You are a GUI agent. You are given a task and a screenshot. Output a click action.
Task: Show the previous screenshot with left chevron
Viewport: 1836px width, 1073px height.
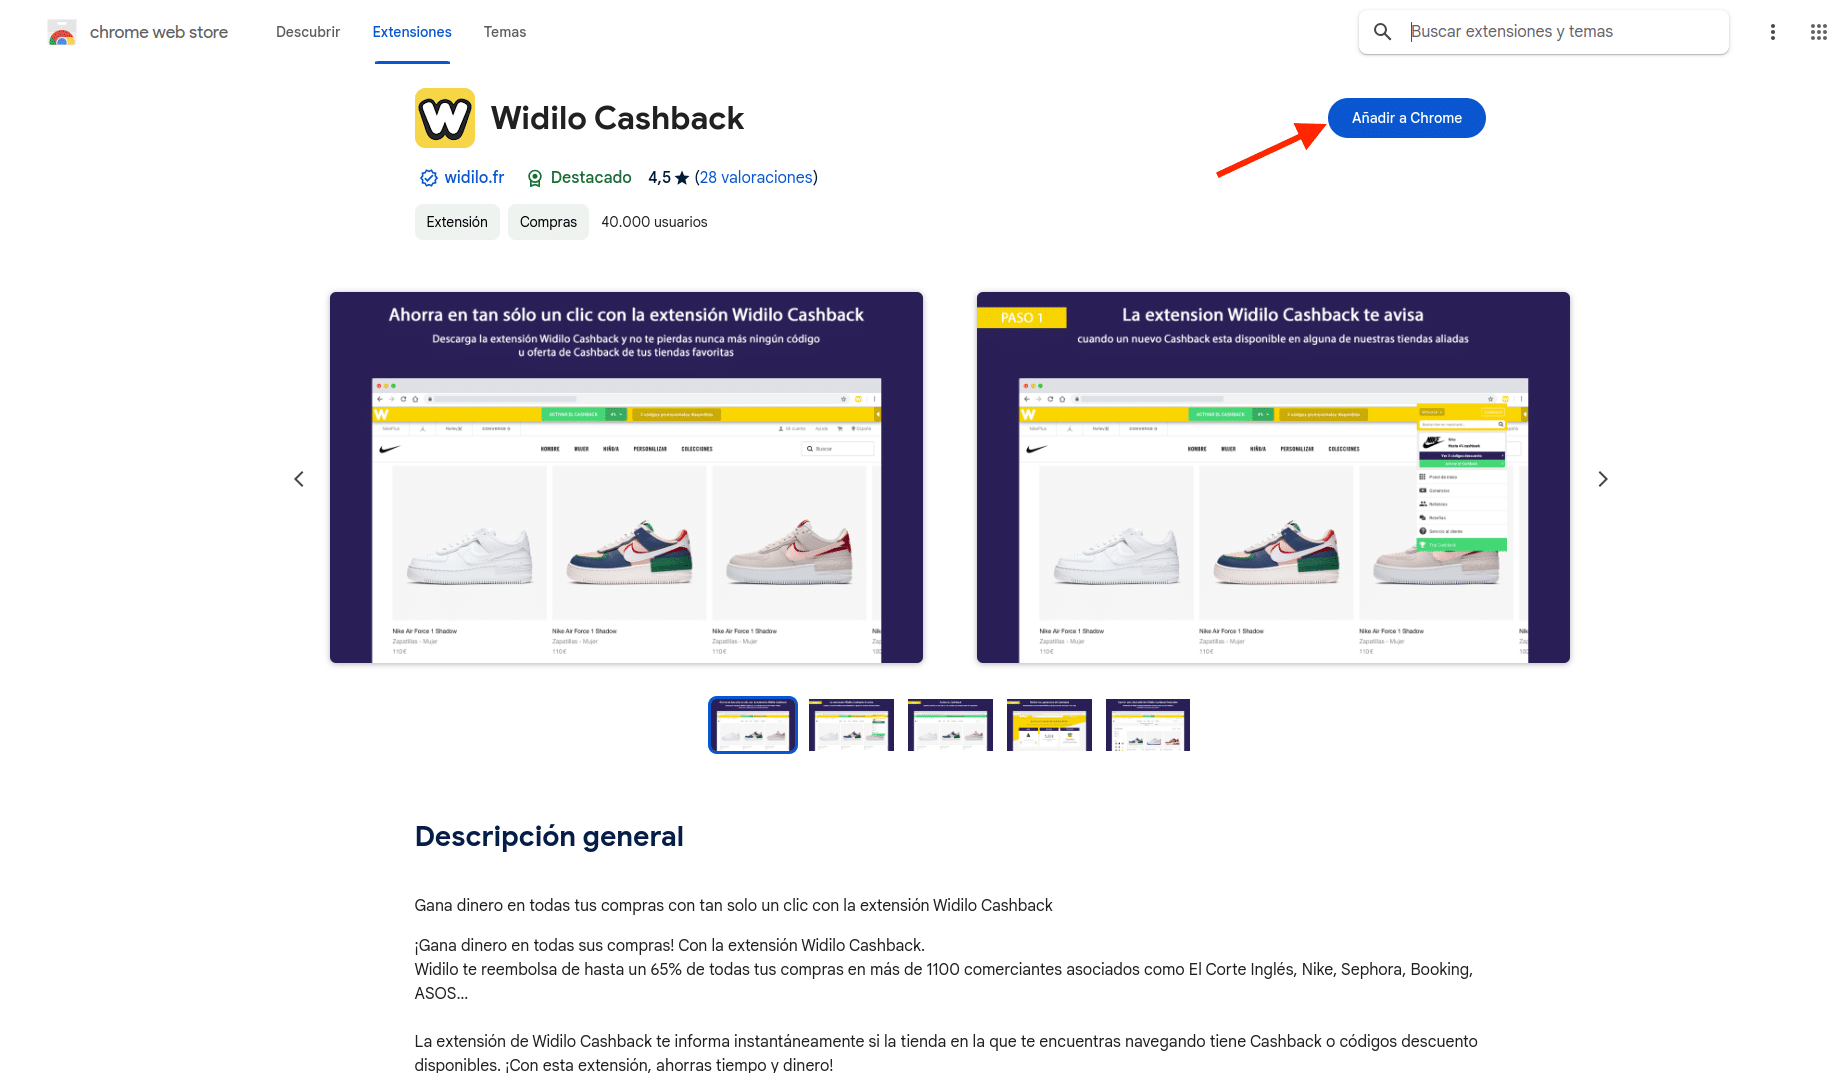tap(299, 479)
